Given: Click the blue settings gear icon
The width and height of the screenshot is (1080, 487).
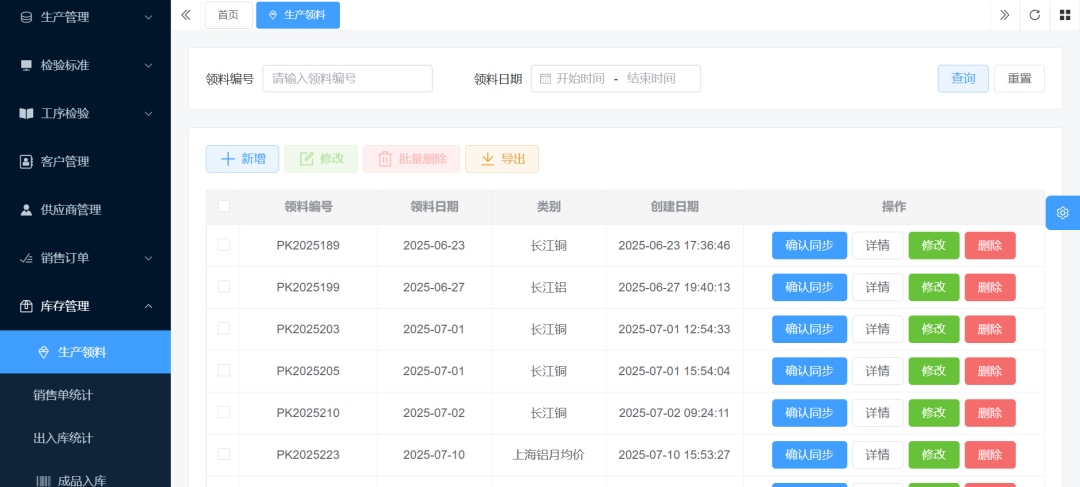Looking at the screenshot, I should point(1062,213).
